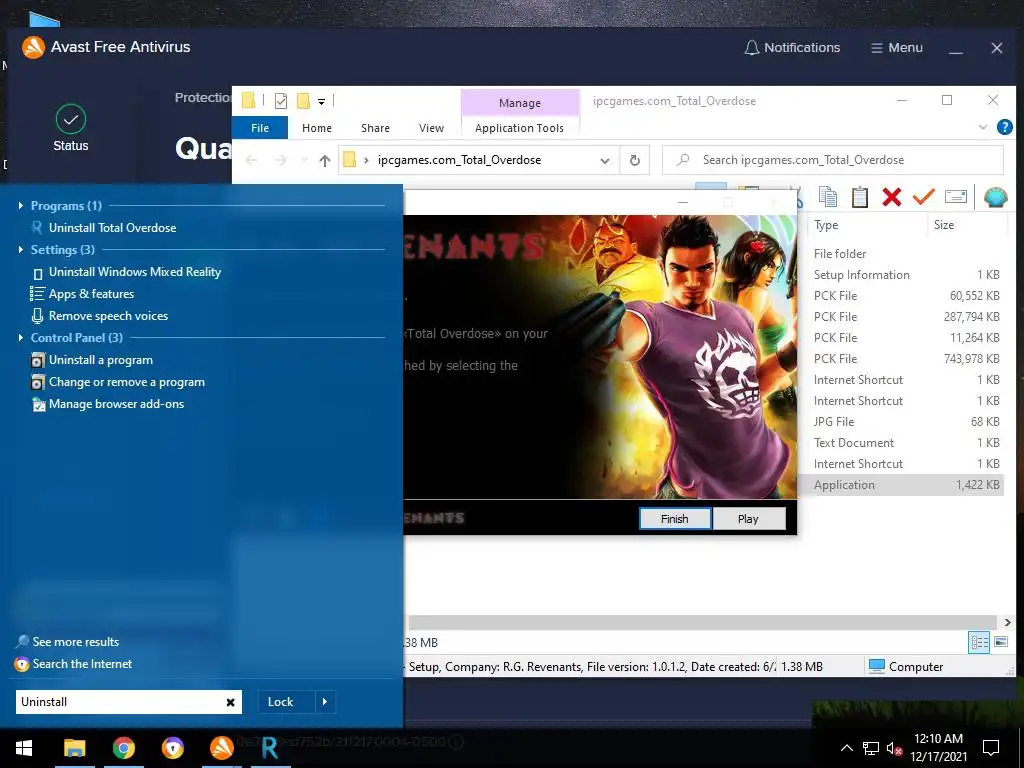Image resolution: width=1024 pixels, height=768 pixels.
Task: Open Apps & features setting
Action: [x=91, y=294]
